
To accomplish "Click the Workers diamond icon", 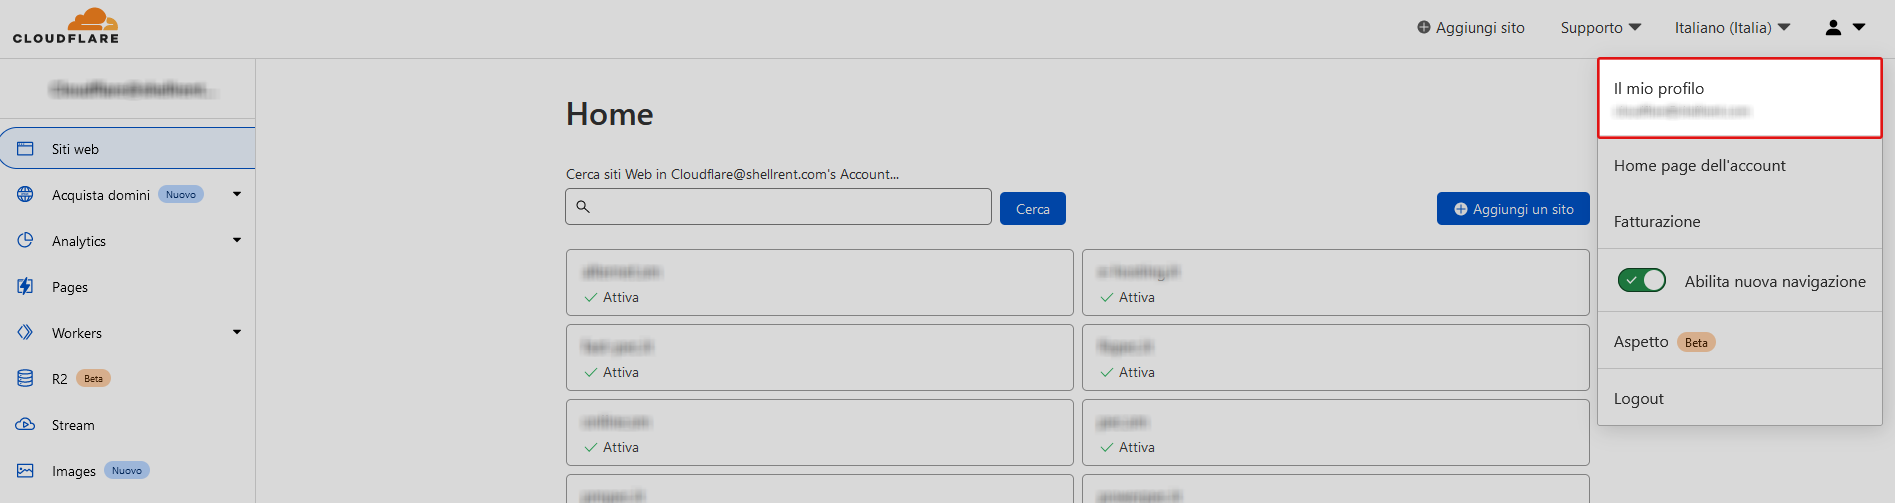I will [x=25, y=332].
